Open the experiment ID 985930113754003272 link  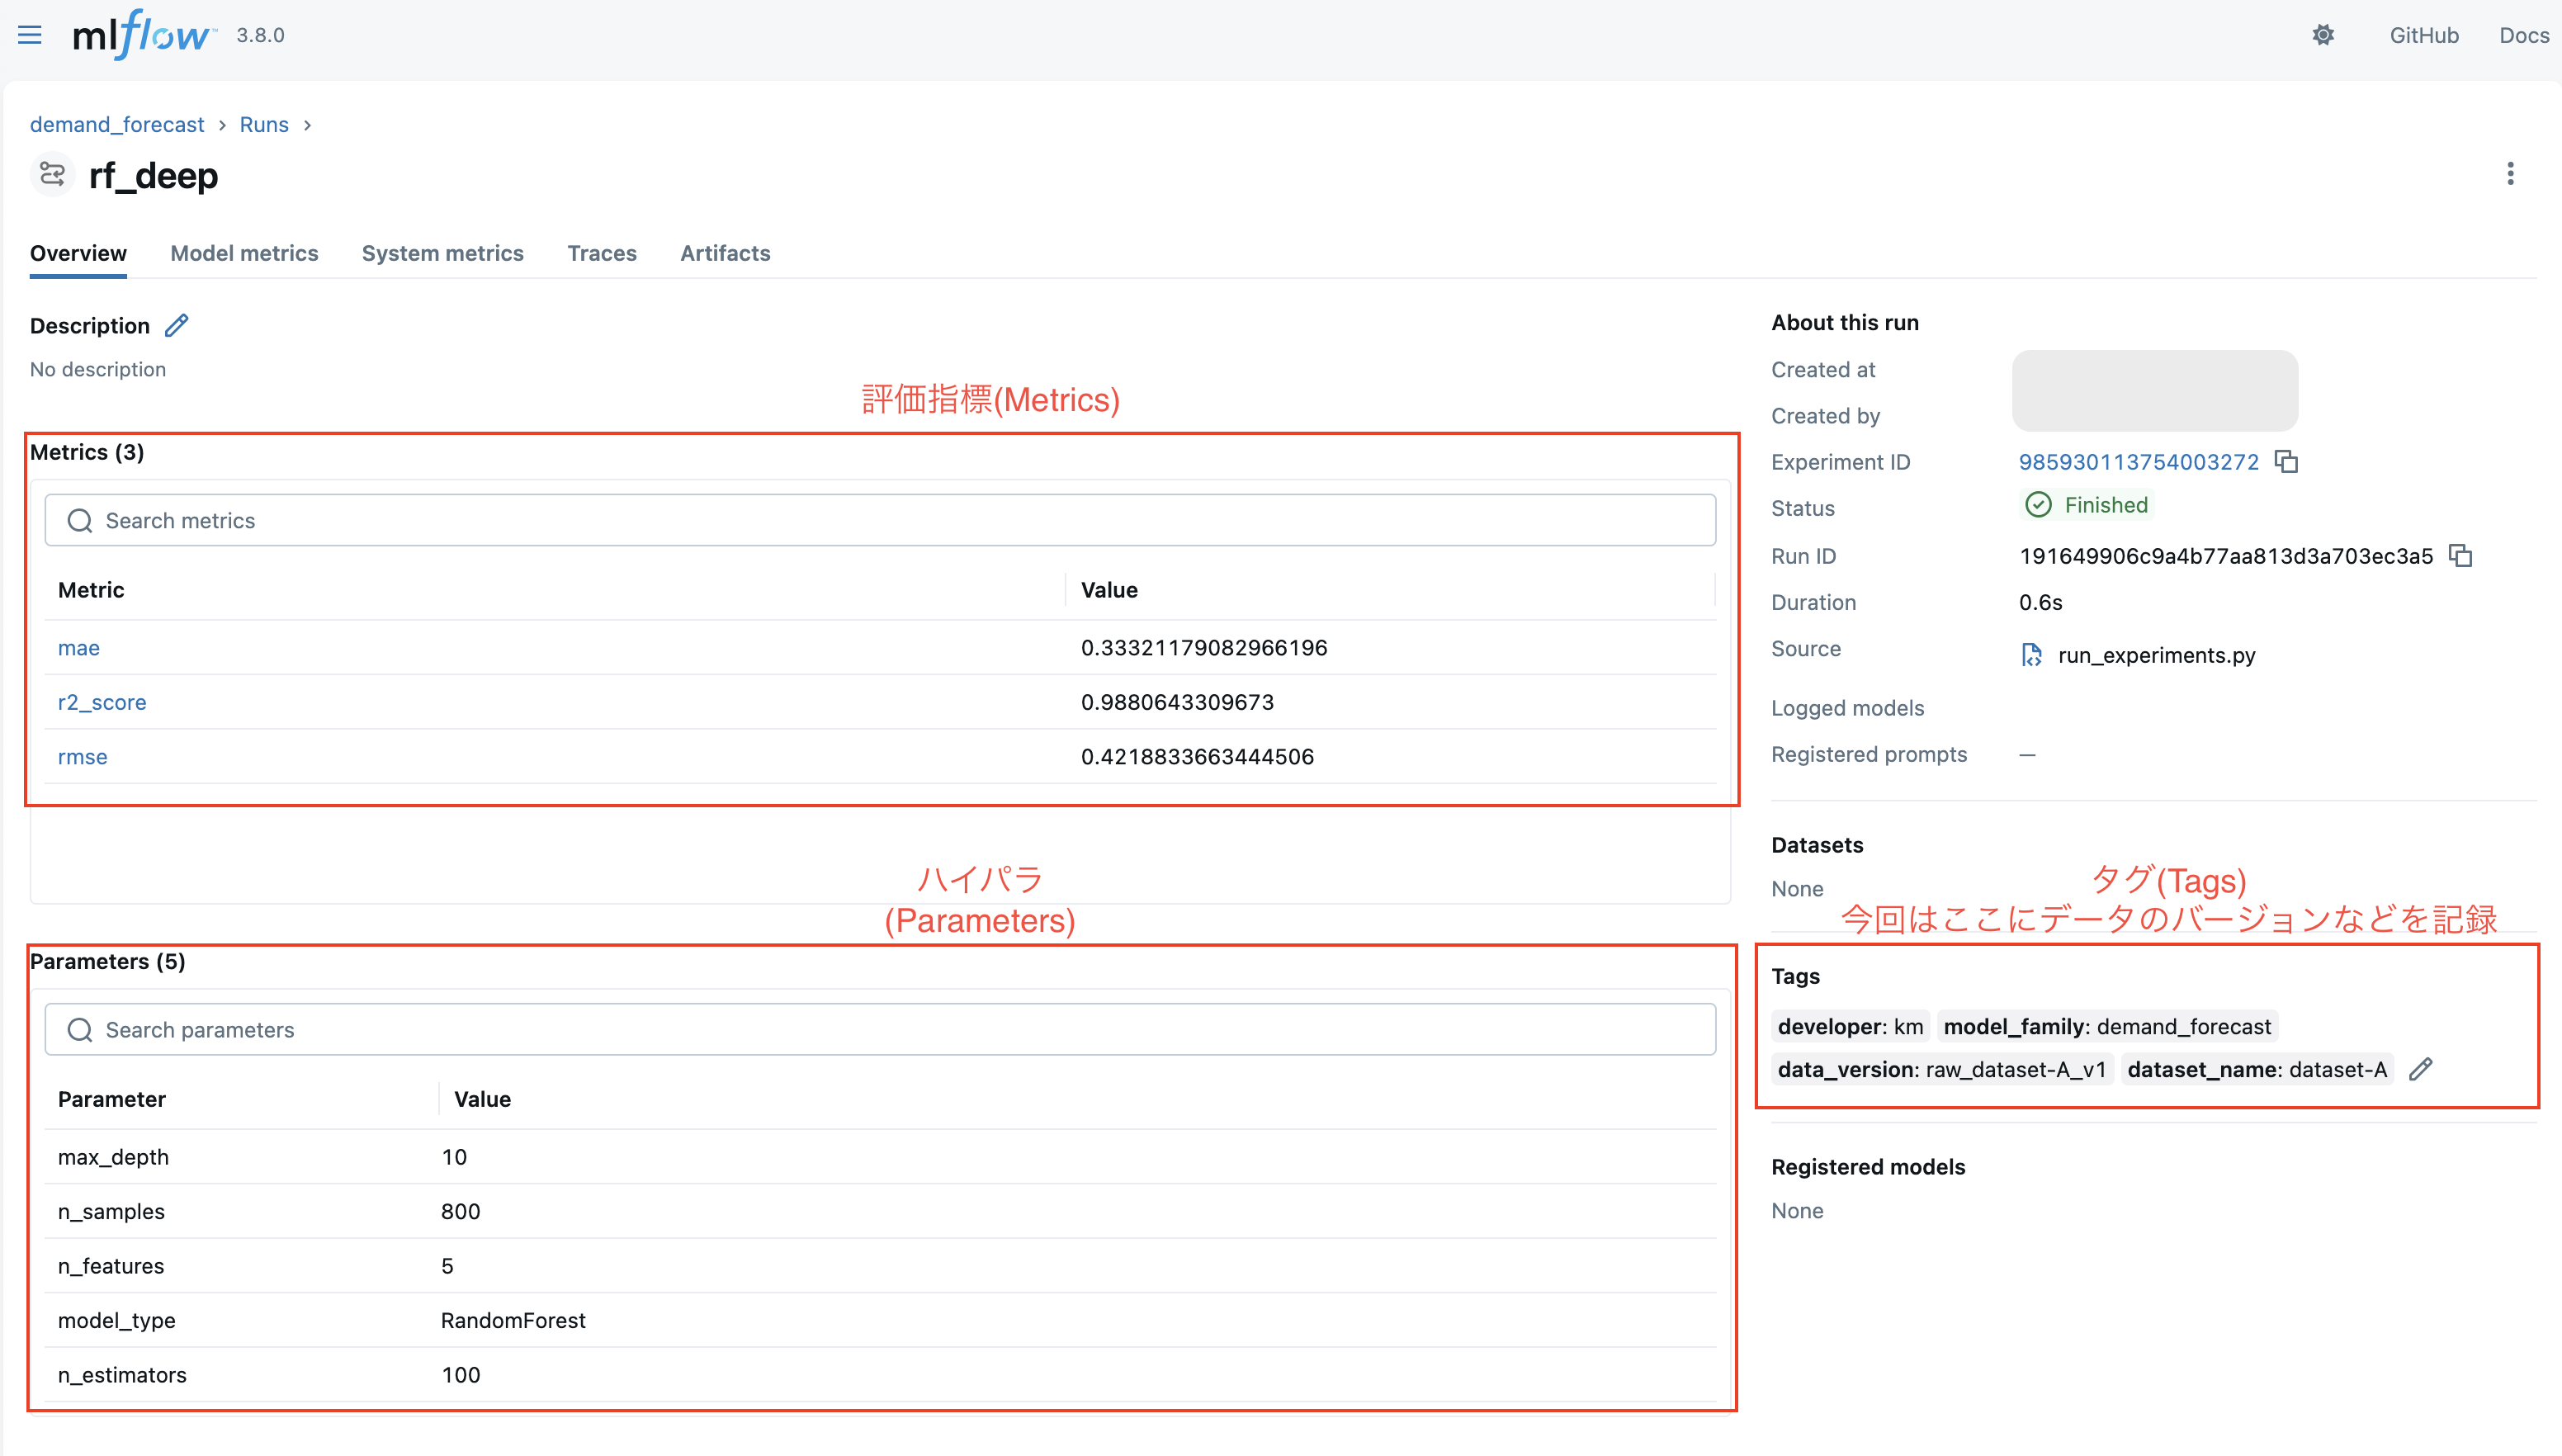pos(2138,462)
